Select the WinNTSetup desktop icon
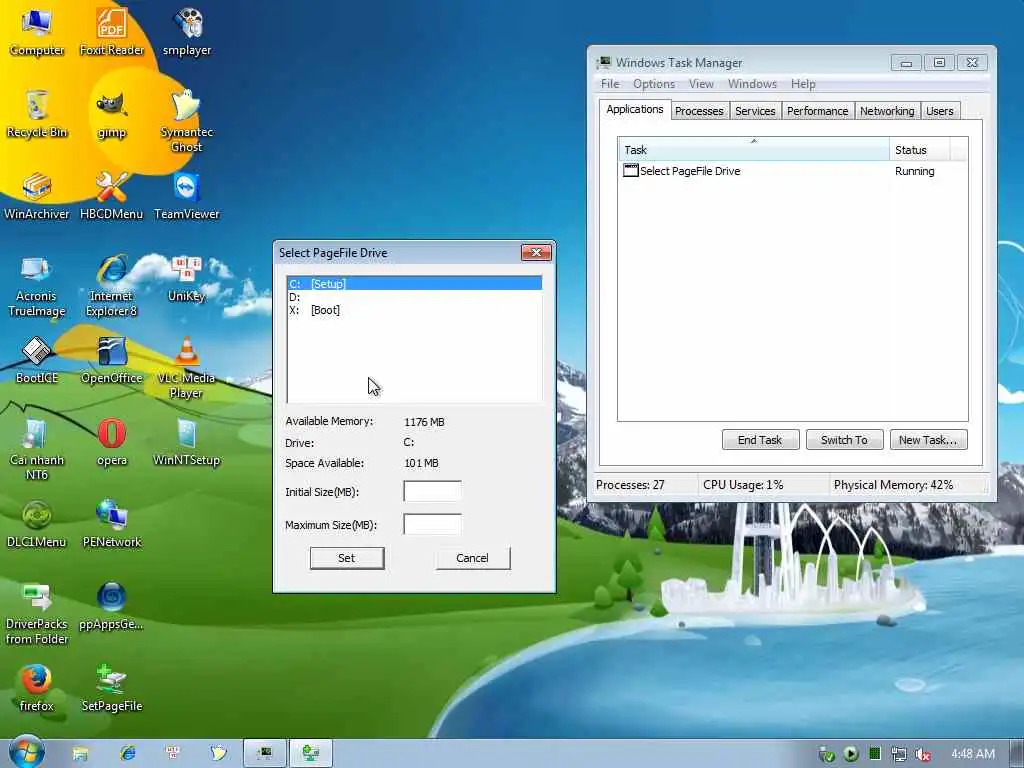The width and height of the screenshot is (1024, 768). pyautogui.click(x=187, y=443)
